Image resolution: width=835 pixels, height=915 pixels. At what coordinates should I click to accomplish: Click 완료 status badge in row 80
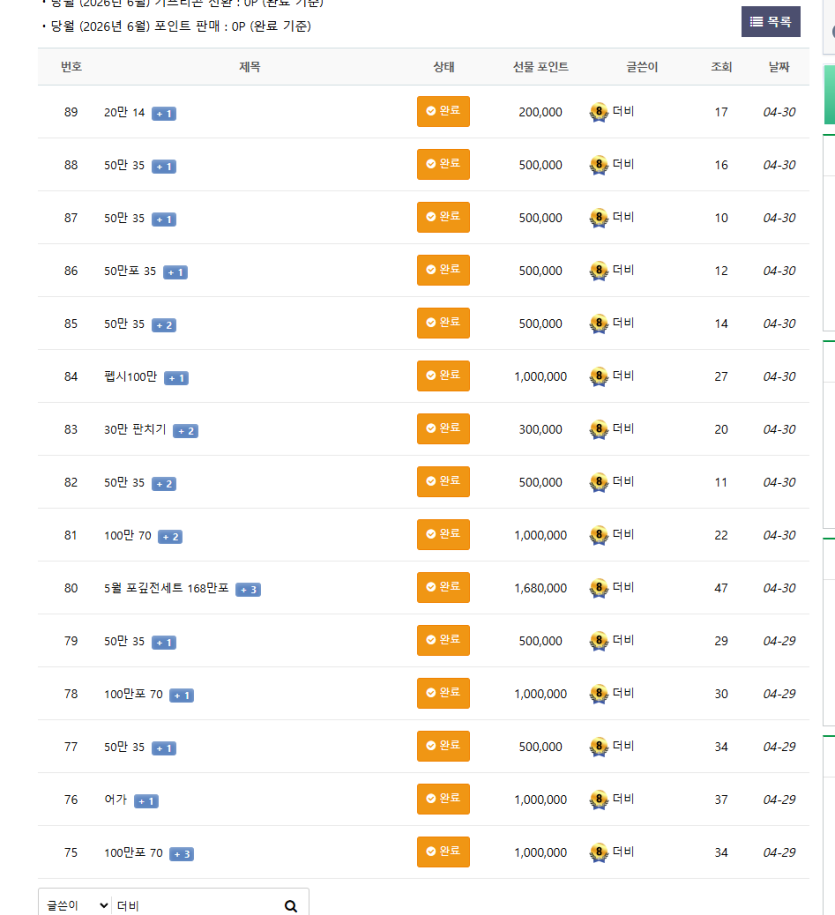(x=443, y=587)
